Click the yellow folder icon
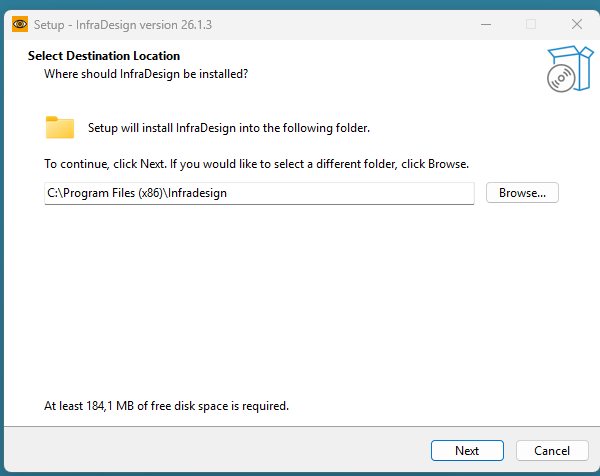The height and width of the screenshot is (476, 600). pyautogui.click(x=60, y=127)
